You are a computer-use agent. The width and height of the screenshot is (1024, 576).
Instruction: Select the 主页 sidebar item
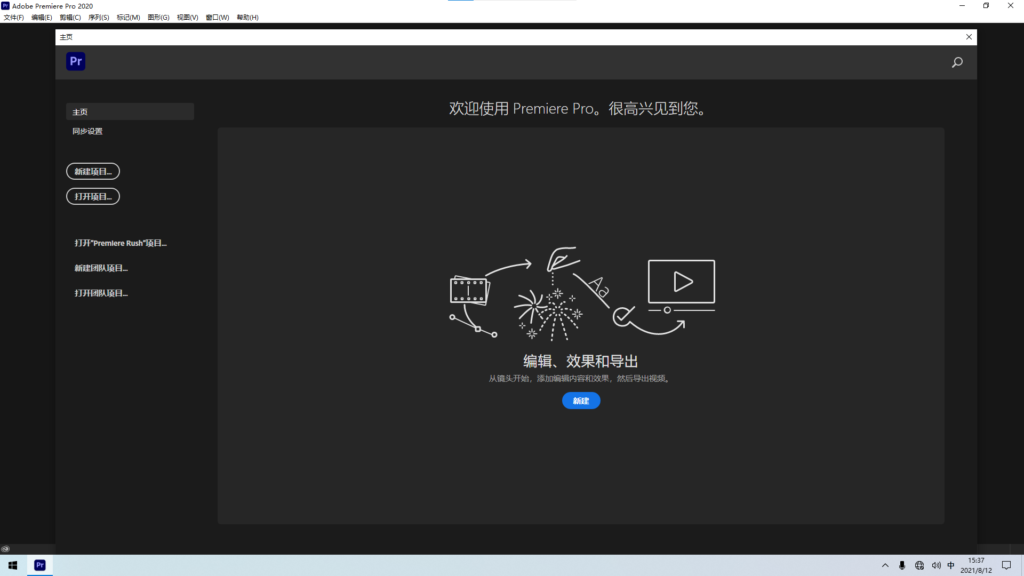[x=130, y=112]
